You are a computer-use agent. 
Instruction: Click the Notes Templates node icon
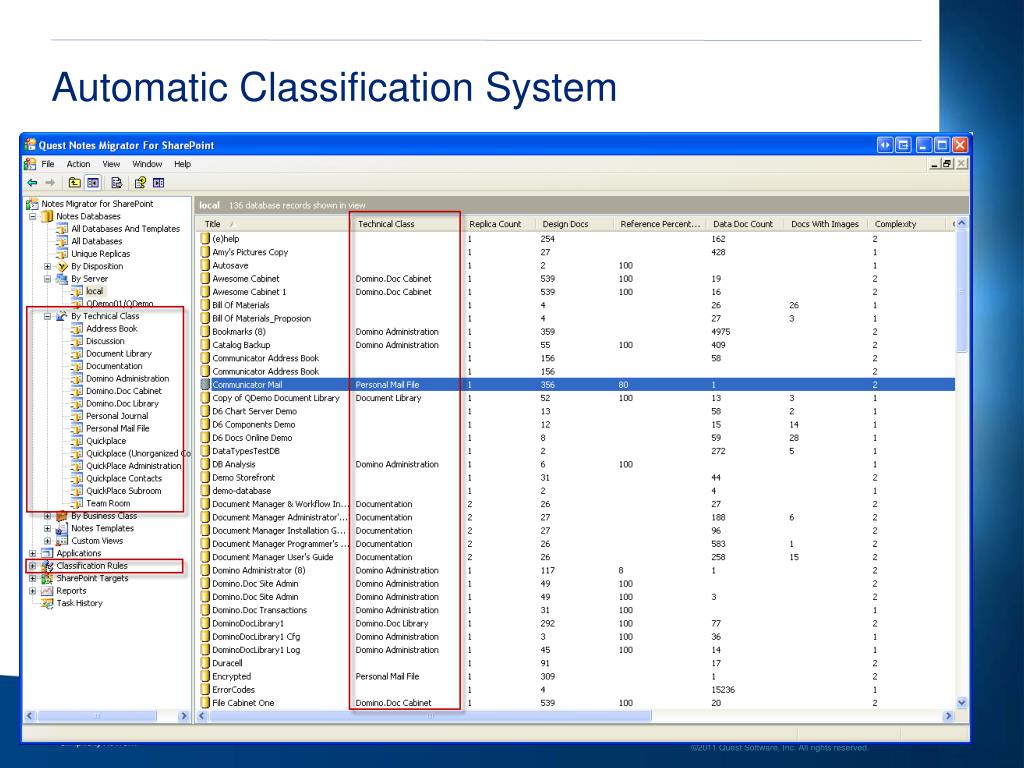[x=62, y=528]
